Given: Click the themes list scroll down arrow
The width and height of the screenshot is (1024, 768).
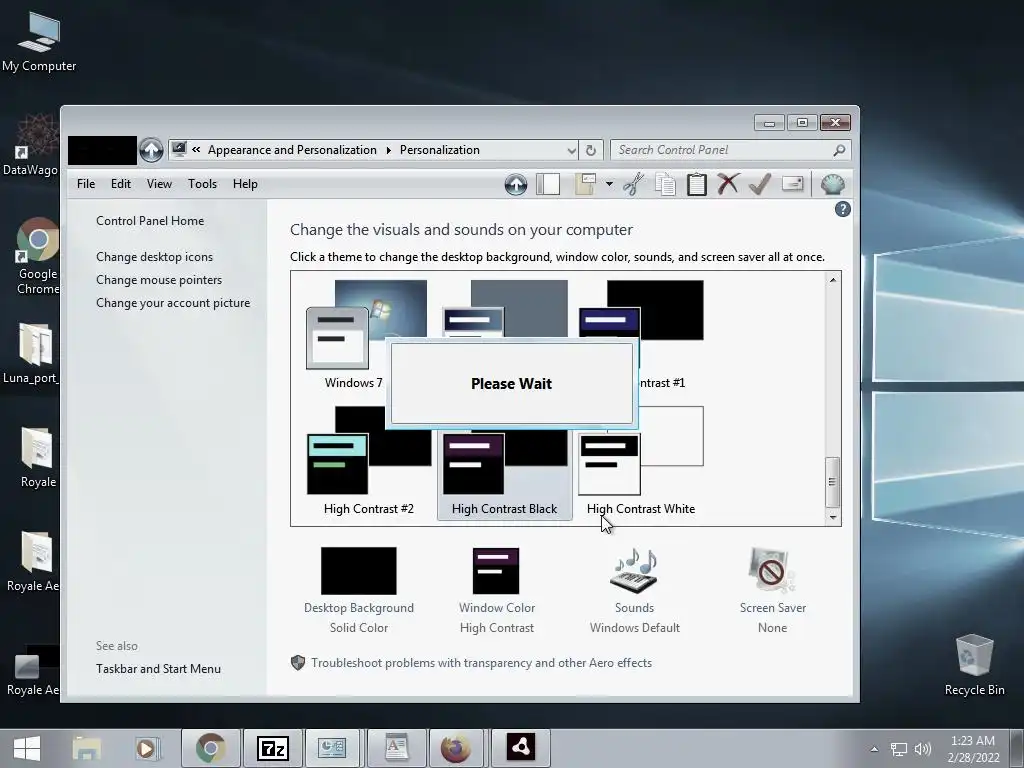Looking at the screenshot, I should 833,517.
